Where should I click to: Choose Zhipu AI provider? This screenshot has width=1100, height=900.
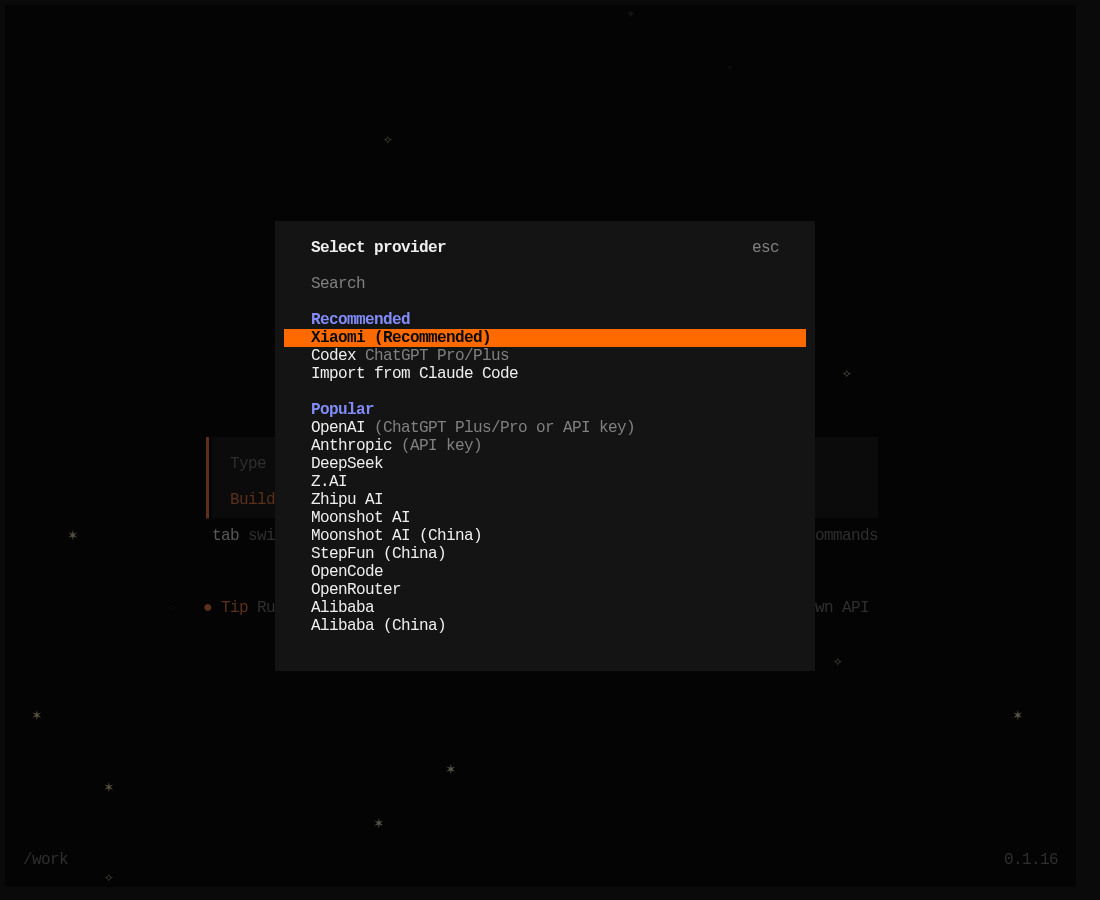tap(544, 499)
